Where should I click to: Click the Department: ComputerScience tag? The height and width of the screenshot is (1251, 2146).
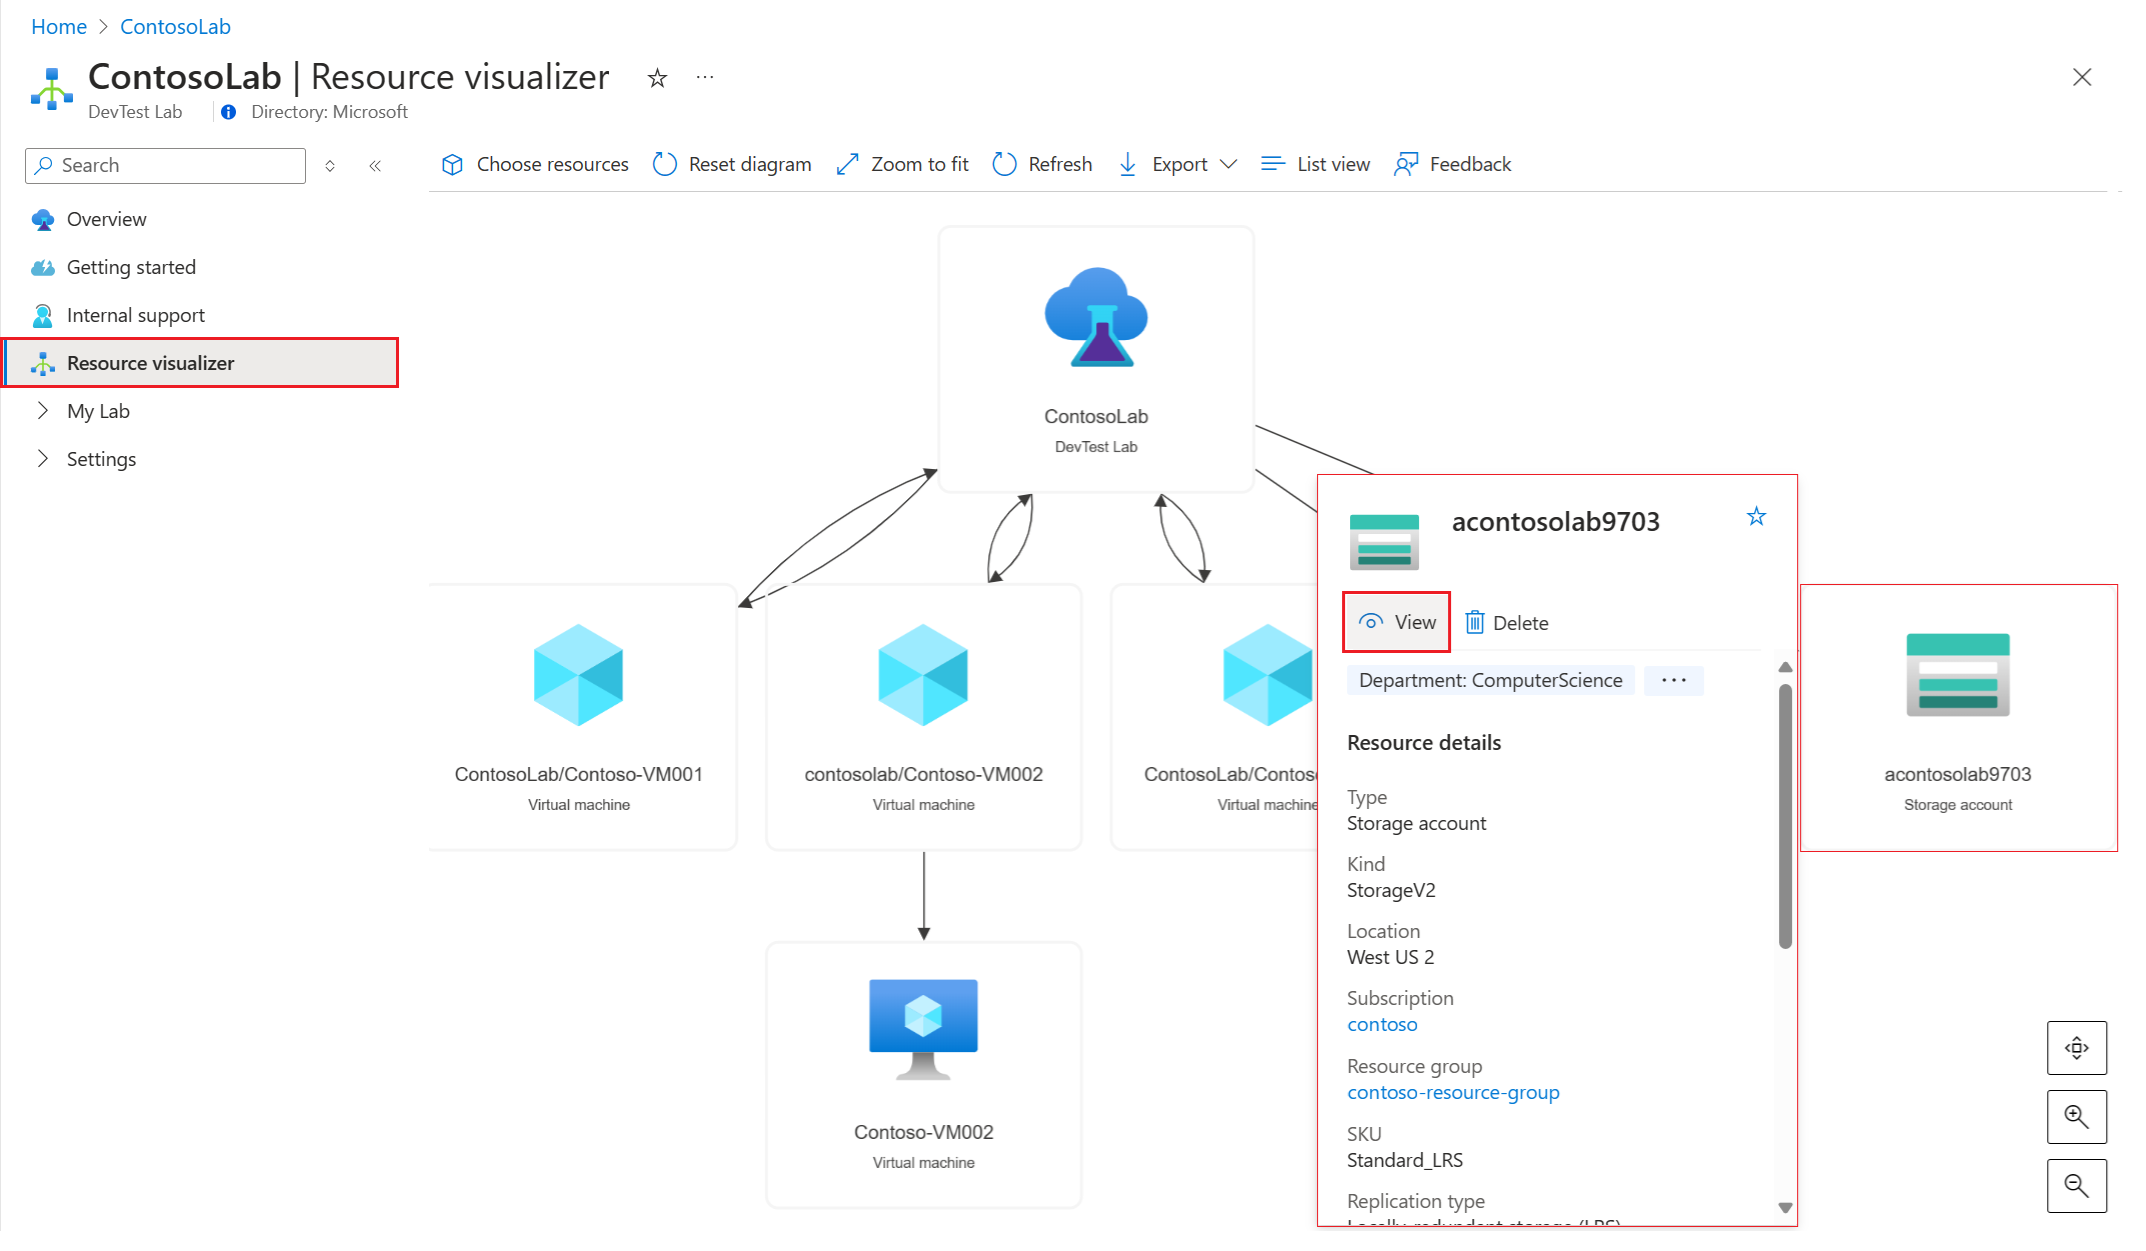[1490, 680]
